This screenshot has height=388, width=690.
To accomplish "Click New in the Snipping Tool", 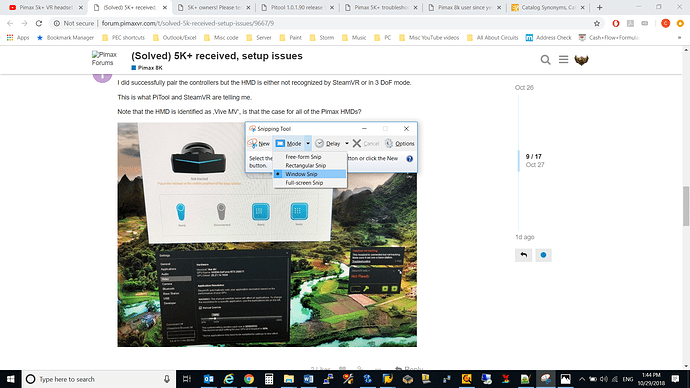I will 259,143.
